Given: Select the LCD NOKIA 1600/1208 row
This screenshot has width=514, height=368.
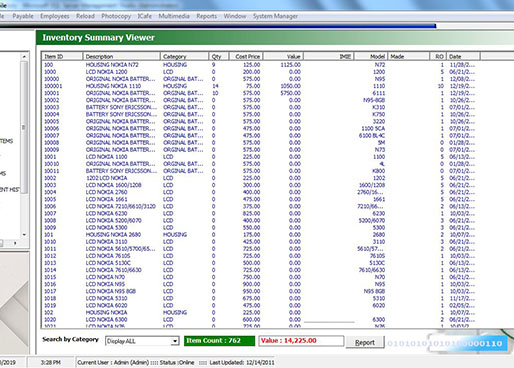Looking at the screenshot, I should pos(260,185).
